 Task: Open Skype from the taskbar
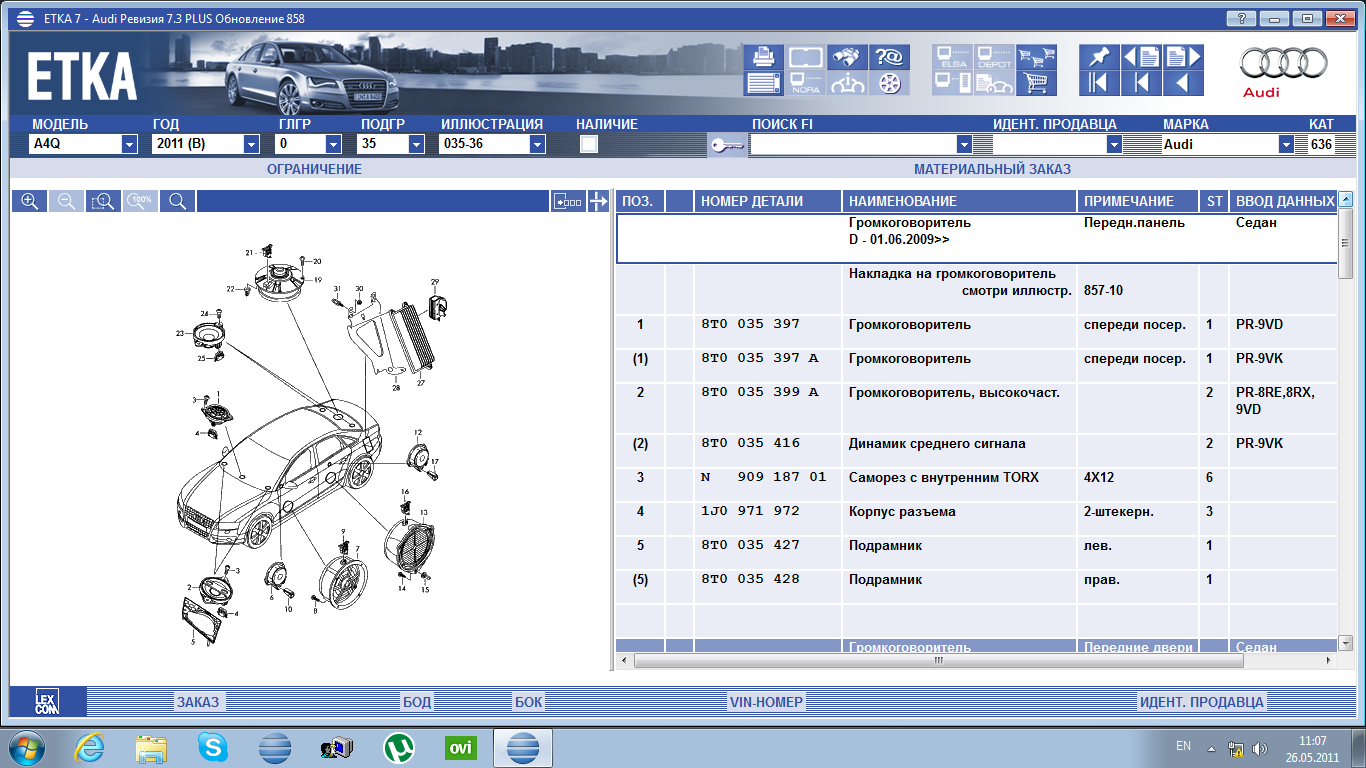pyautogui.click(x=213, y=747)
